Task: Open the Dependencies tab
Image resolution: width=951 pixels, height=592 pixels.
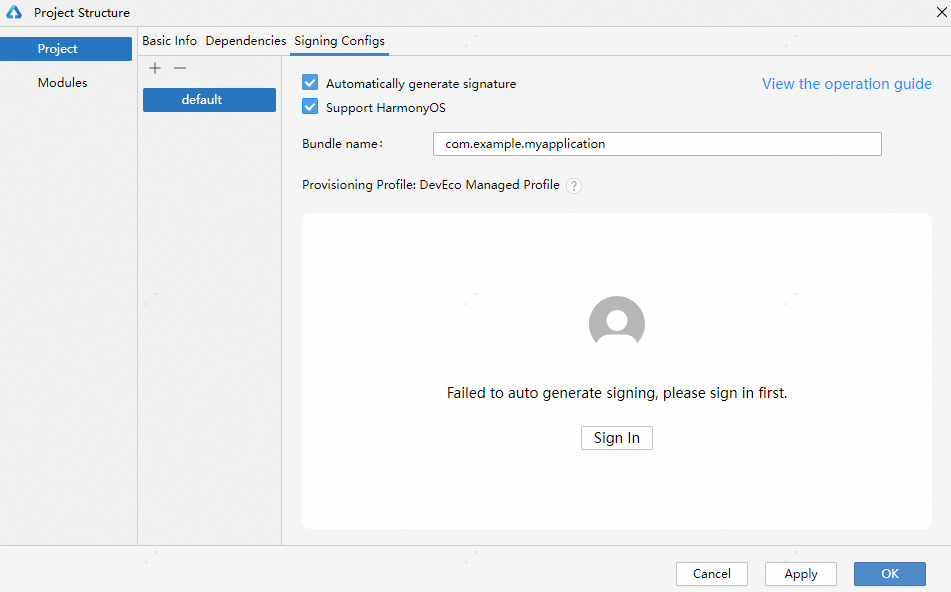Action: click(x=245, y=41)
